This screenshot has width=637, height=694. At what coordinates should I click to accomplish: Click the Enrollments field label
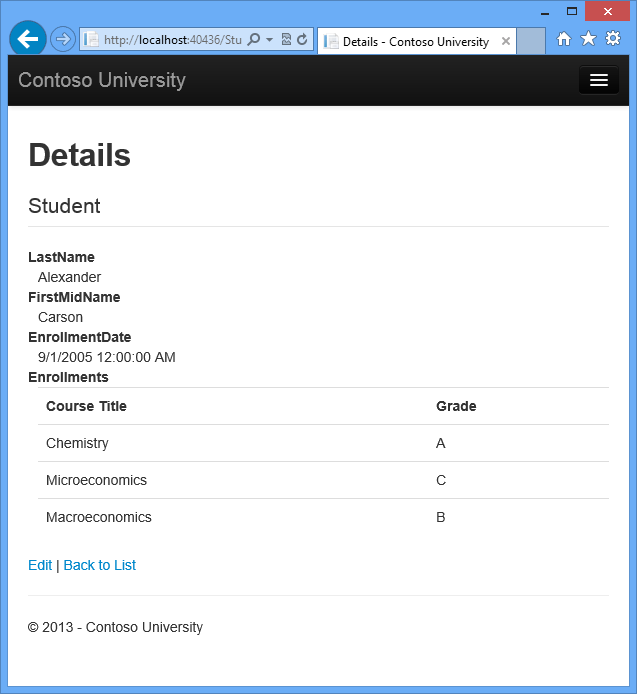click(x=68, y=377)
